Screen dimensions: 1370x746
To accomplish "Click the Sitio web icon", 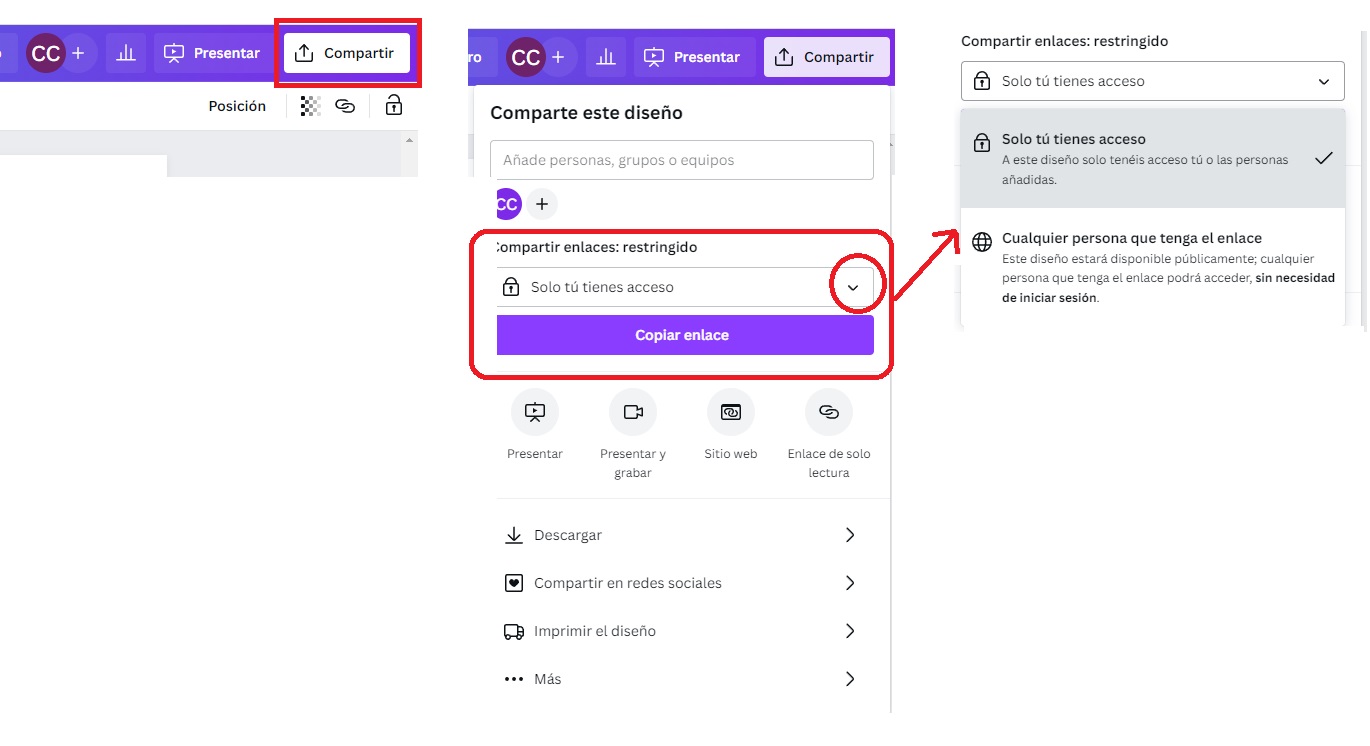I will click(x=731, y=411).
